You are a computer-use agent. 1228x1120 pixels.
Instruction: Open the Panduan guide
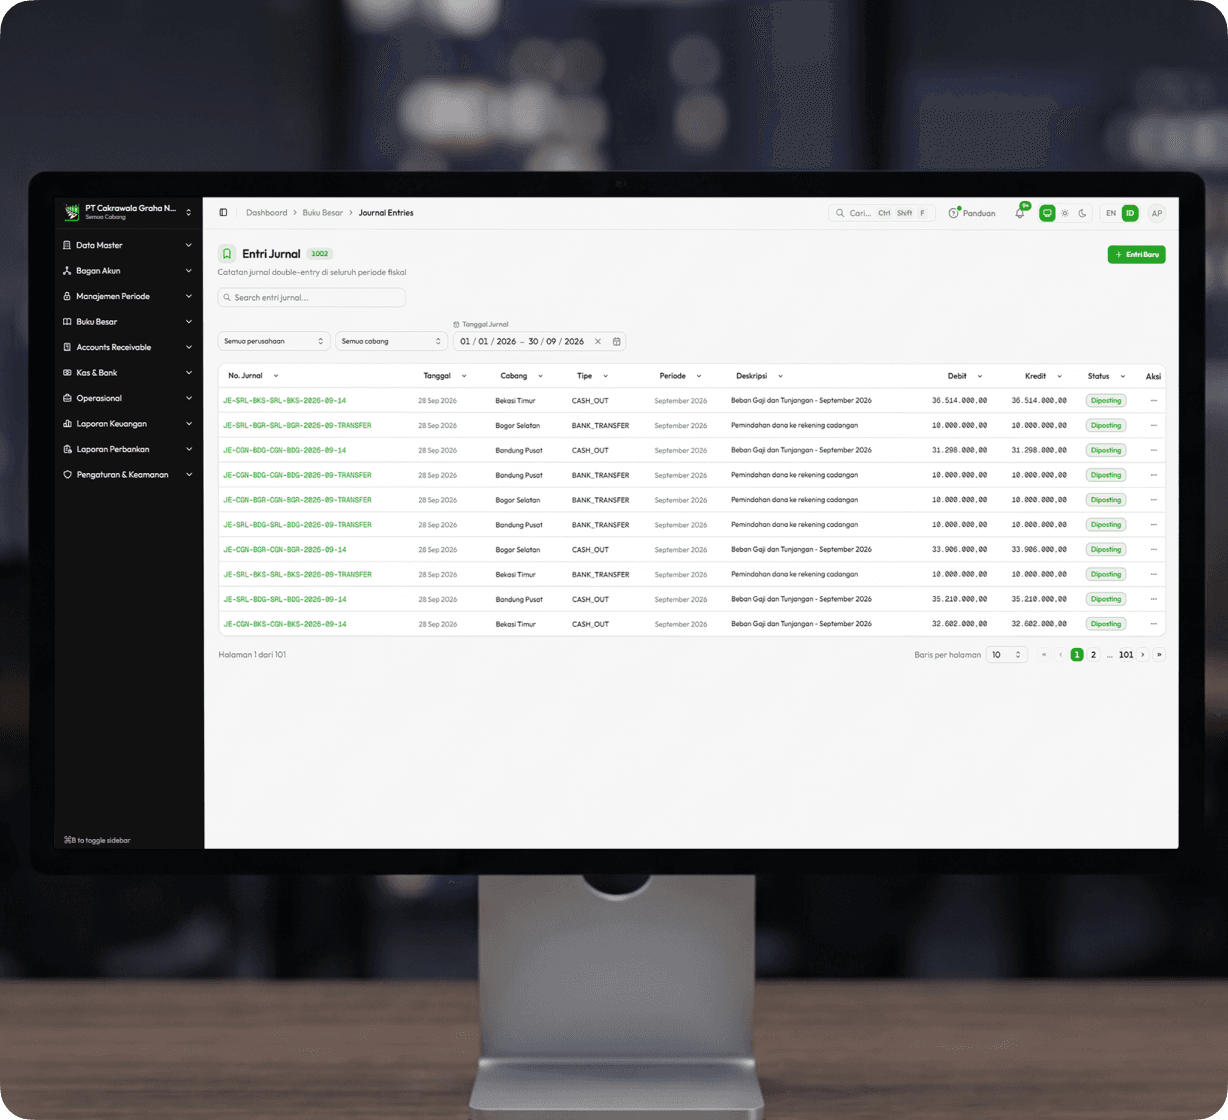(972, 213)
